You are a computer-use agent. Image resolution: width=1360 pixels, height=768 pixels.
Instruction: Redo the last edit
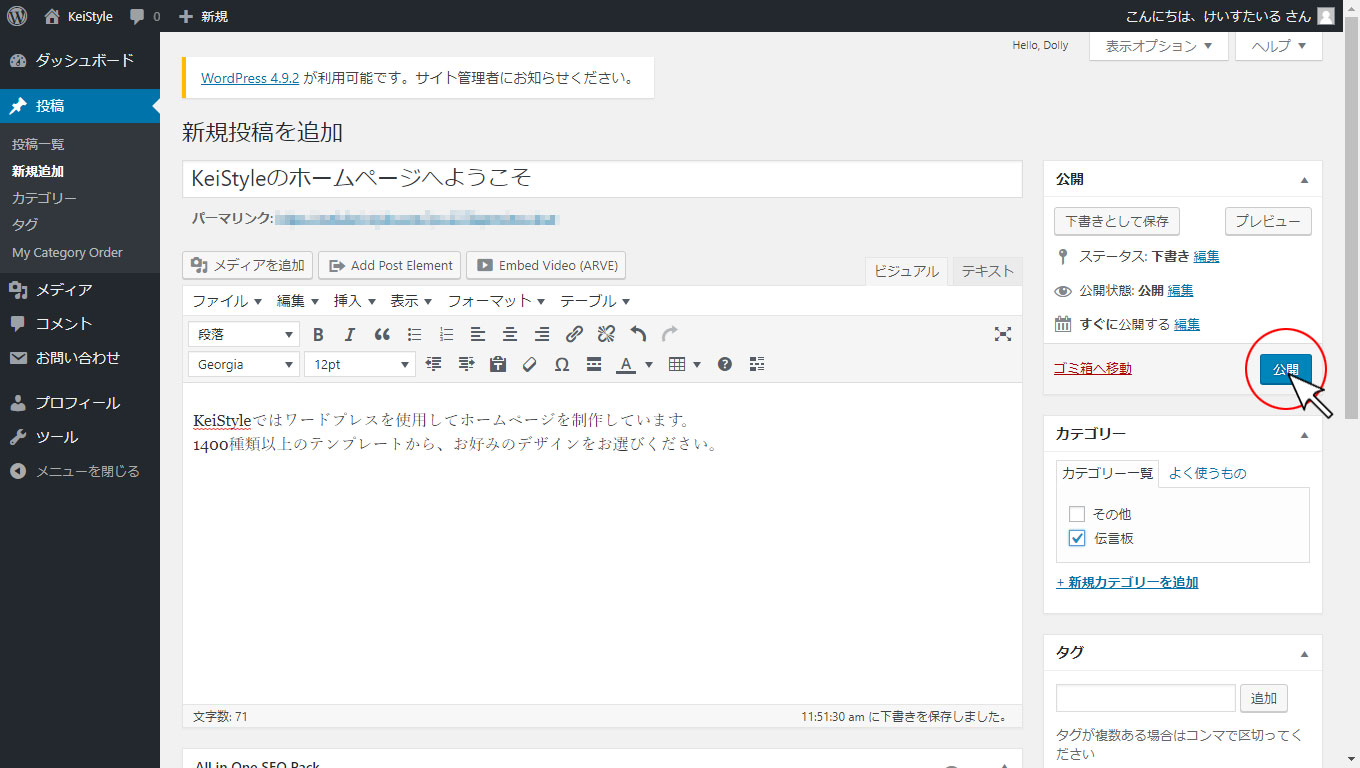click(x=670, y=334)
